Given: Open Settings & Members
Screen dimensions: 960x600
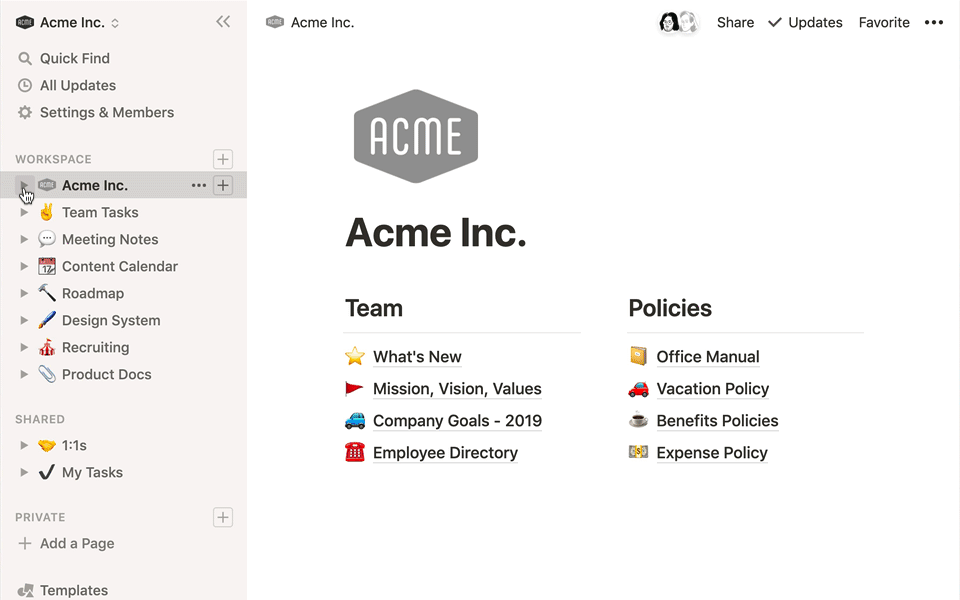Looking at the screenshot, I should (106, 112).
